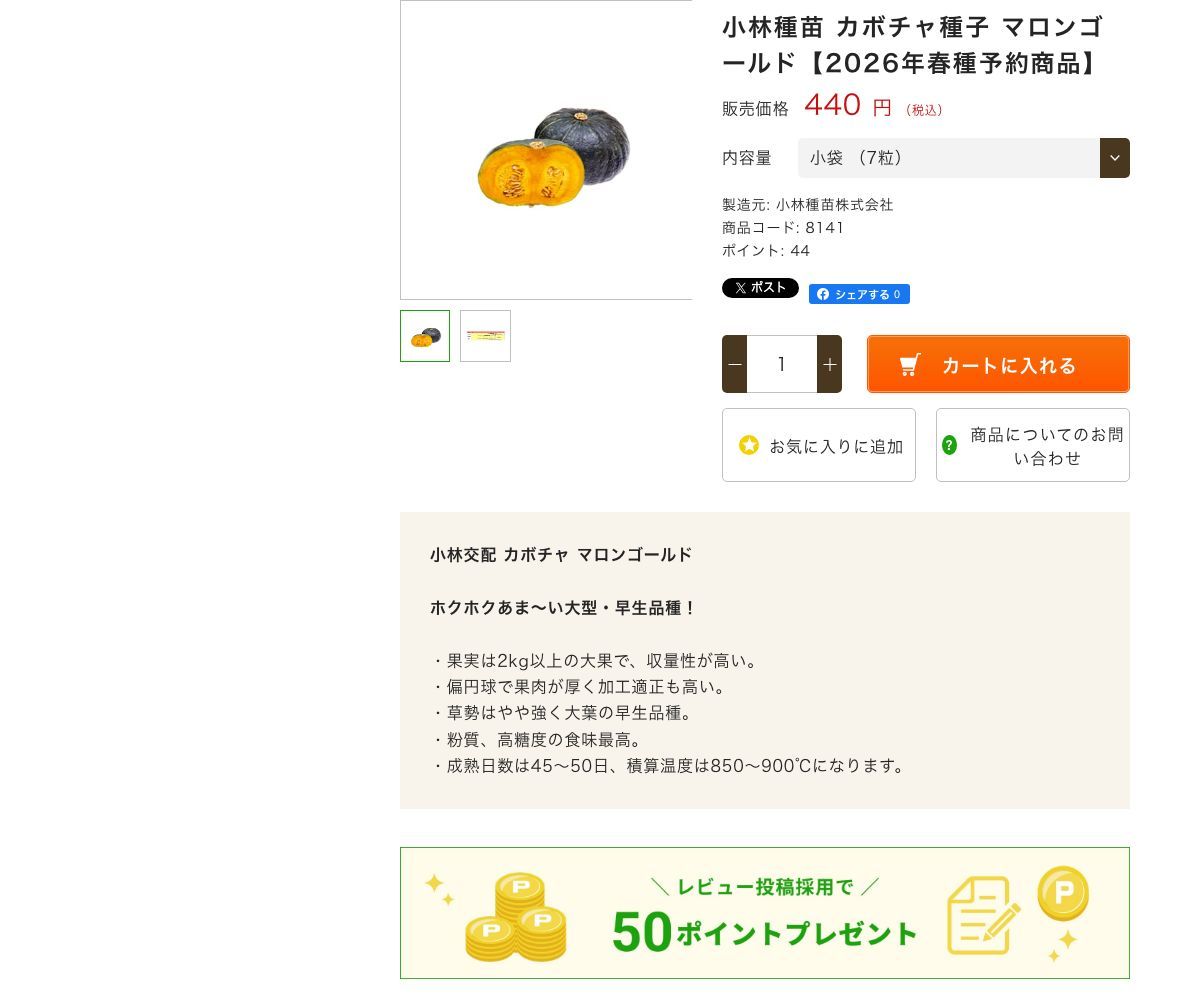The height and width of the screenshot is (1000, 1200).
Task: Post the product page to X
Action: tap(760, 288)
